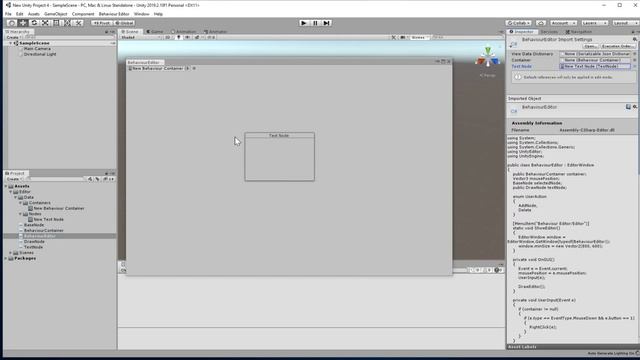Open the Gizmos dropdown
This screenshot has height=360, width=640.
click(x=419, y=37)
